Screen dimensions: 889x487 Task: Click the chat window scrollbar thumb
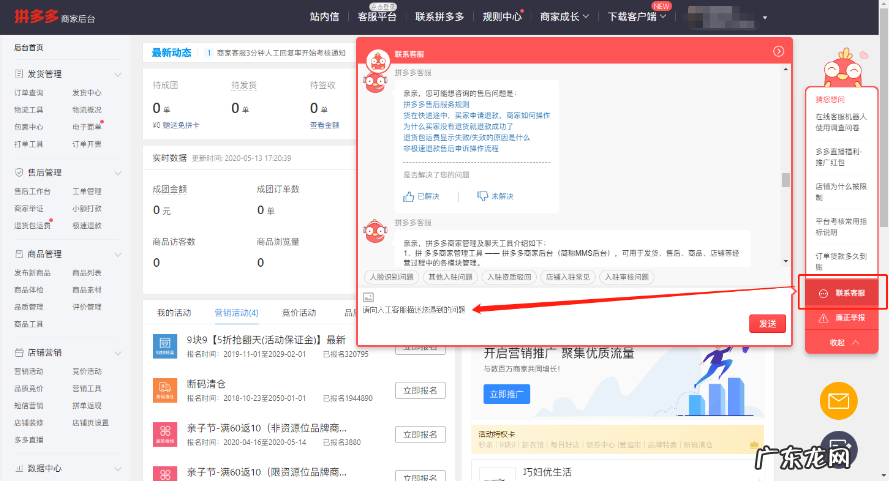click(785, 180)
